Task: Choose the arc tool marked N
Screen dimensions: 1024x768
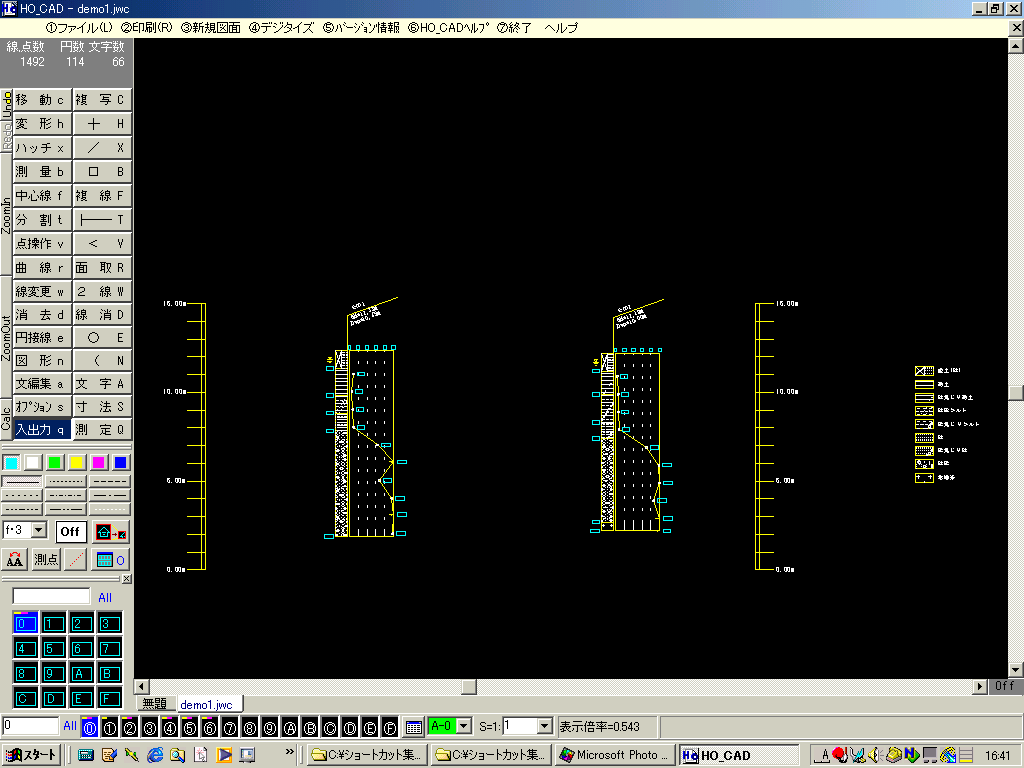Action: point(102,360)
